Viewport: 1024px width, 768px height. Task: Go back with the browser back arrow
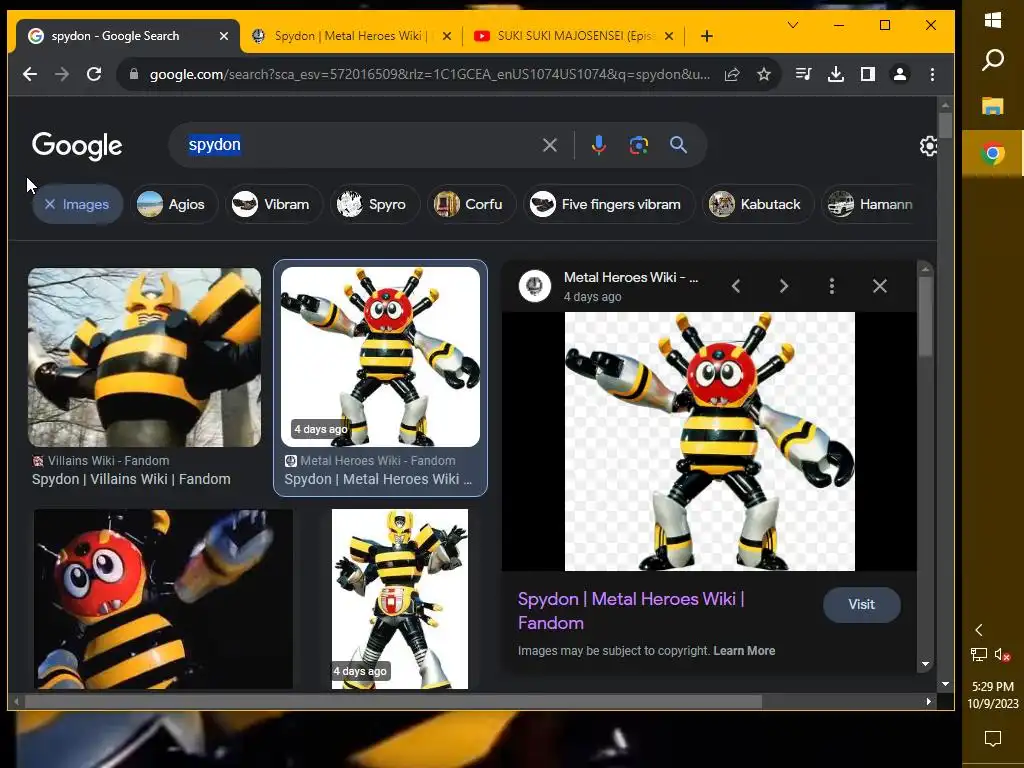[x=30, y=74]
